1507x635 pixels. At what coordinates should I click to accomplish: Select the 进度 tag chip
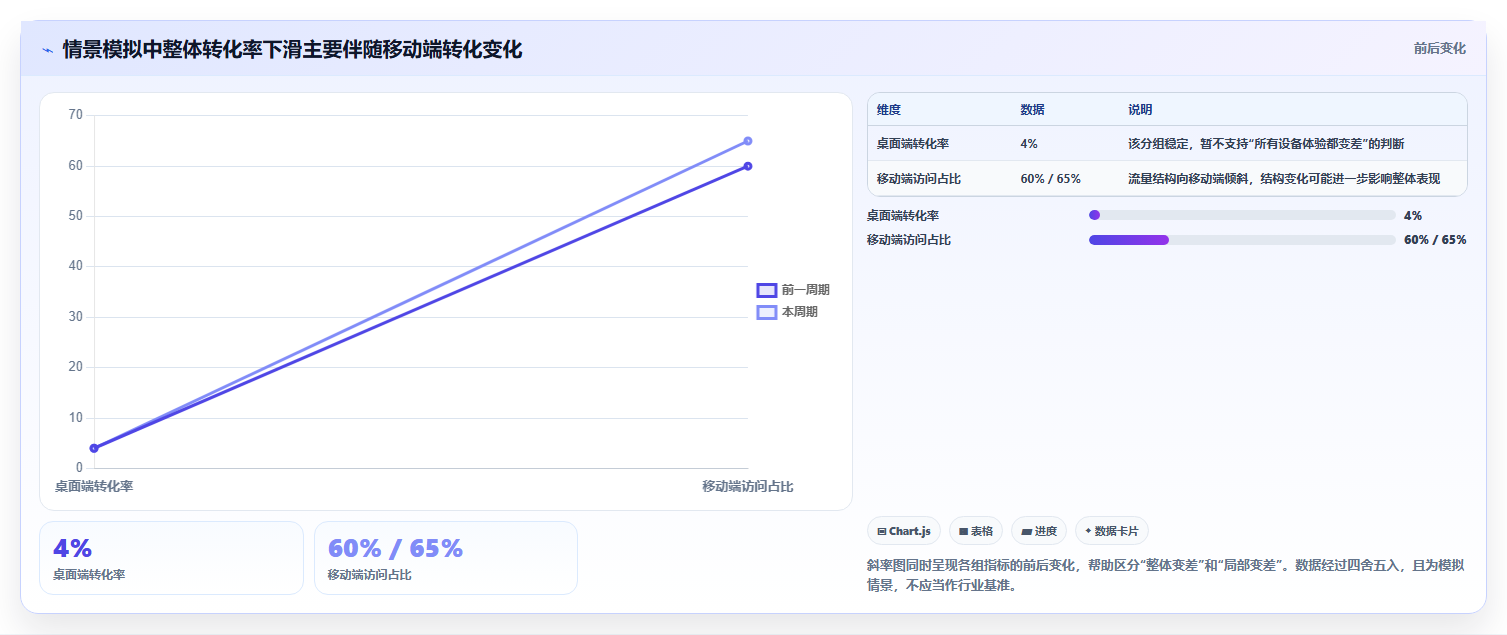(1039, 531)
